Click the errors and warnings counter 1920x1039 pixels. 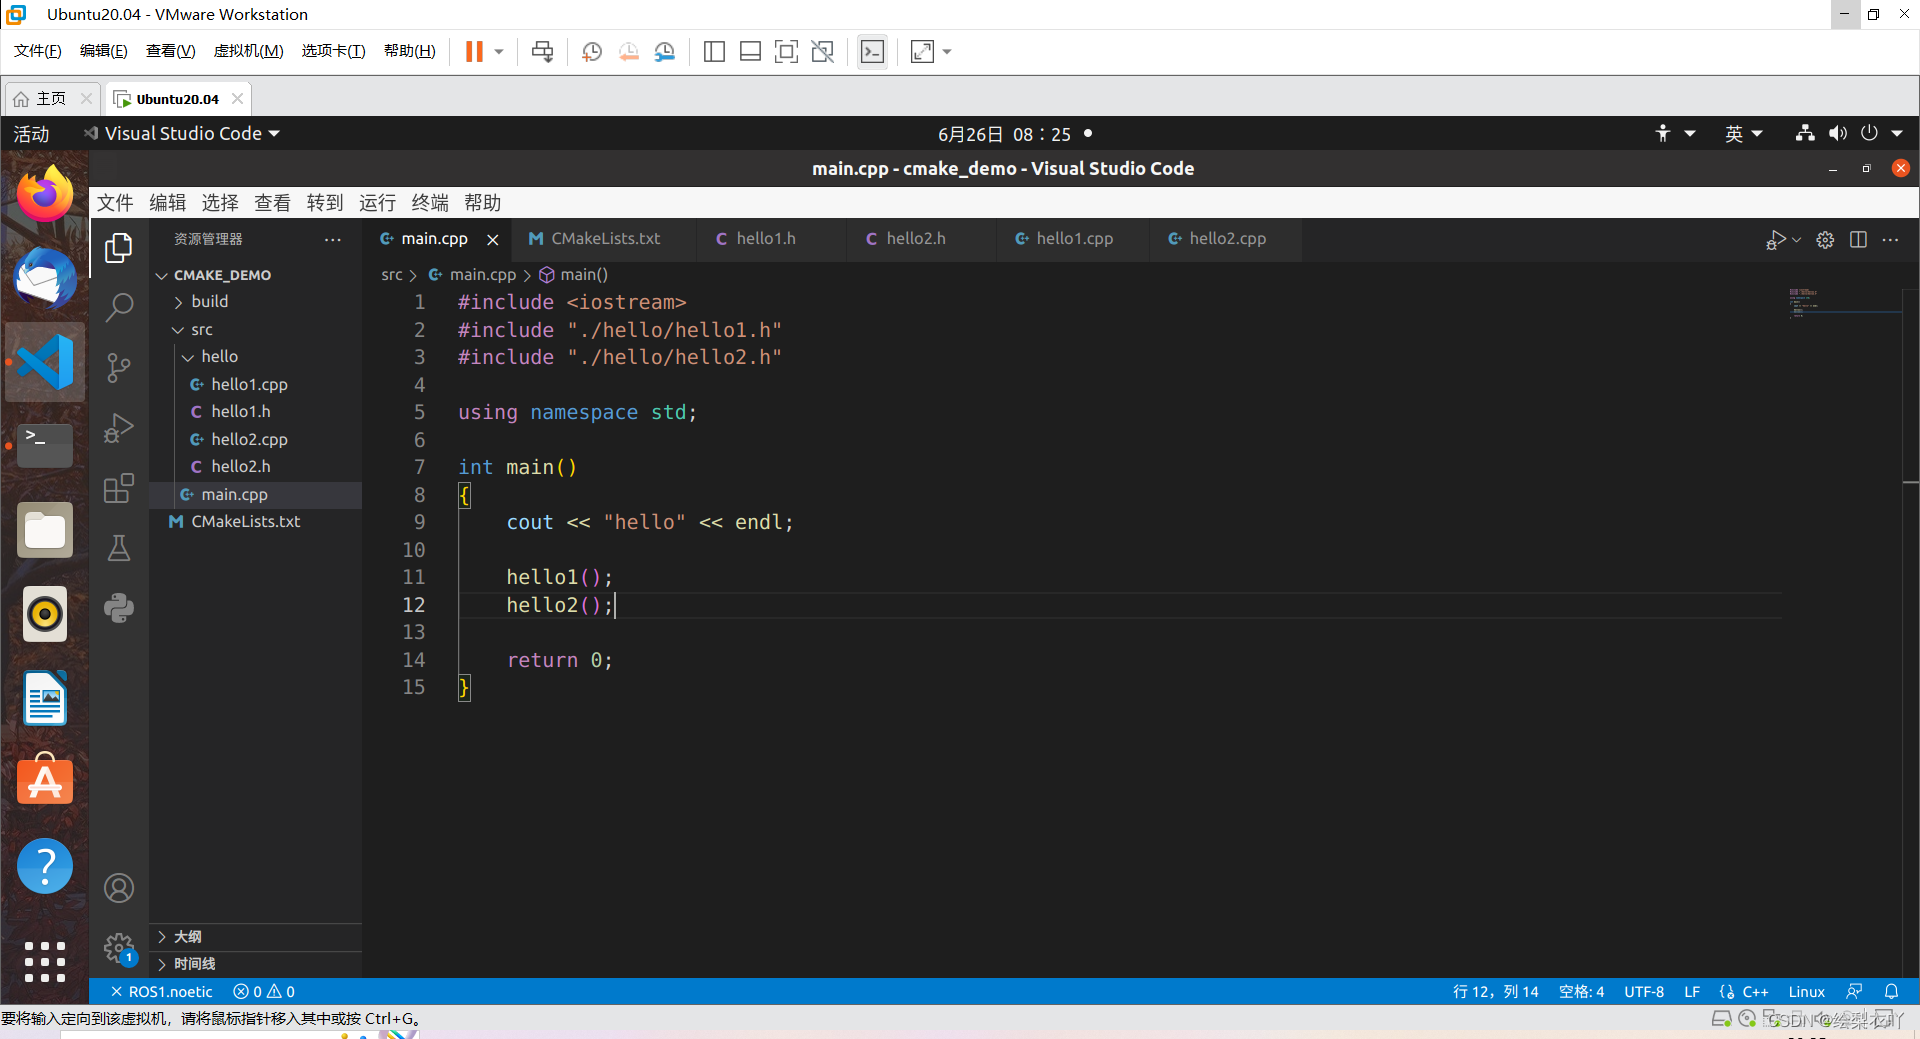pyautogui.click(x=264, y=992)
